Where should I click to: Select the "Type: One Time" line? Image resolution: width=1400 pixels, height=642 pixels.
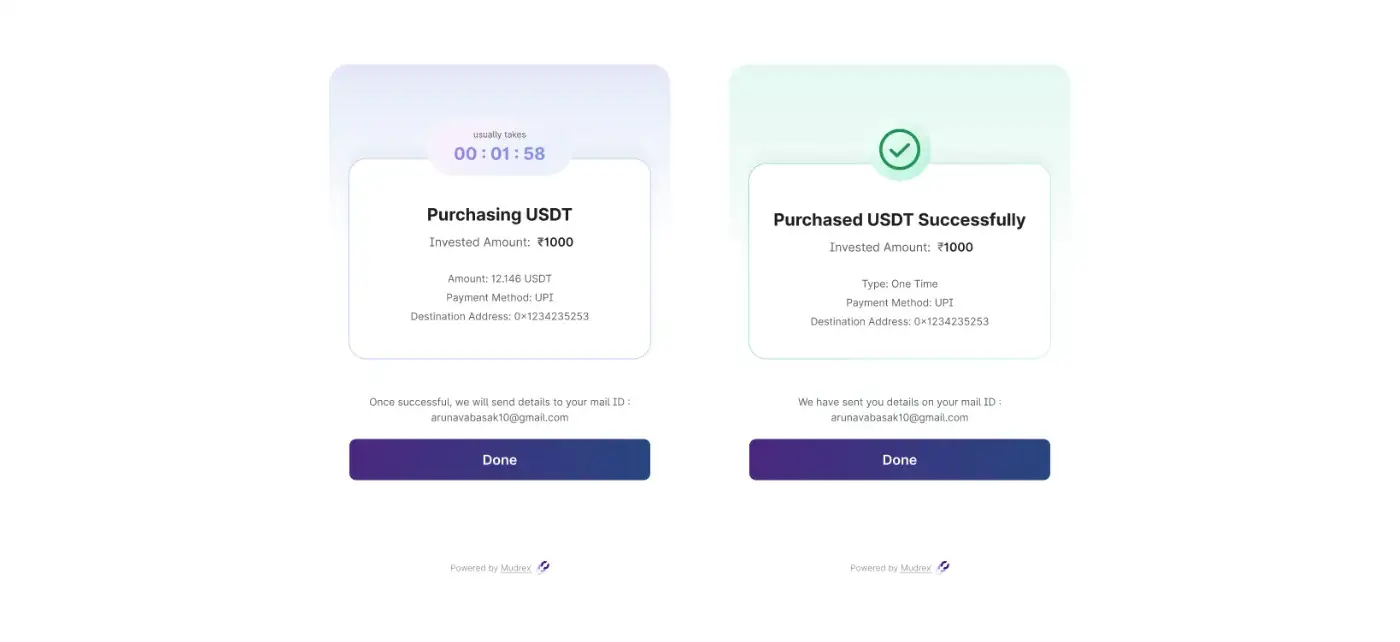tap(899, 284)
